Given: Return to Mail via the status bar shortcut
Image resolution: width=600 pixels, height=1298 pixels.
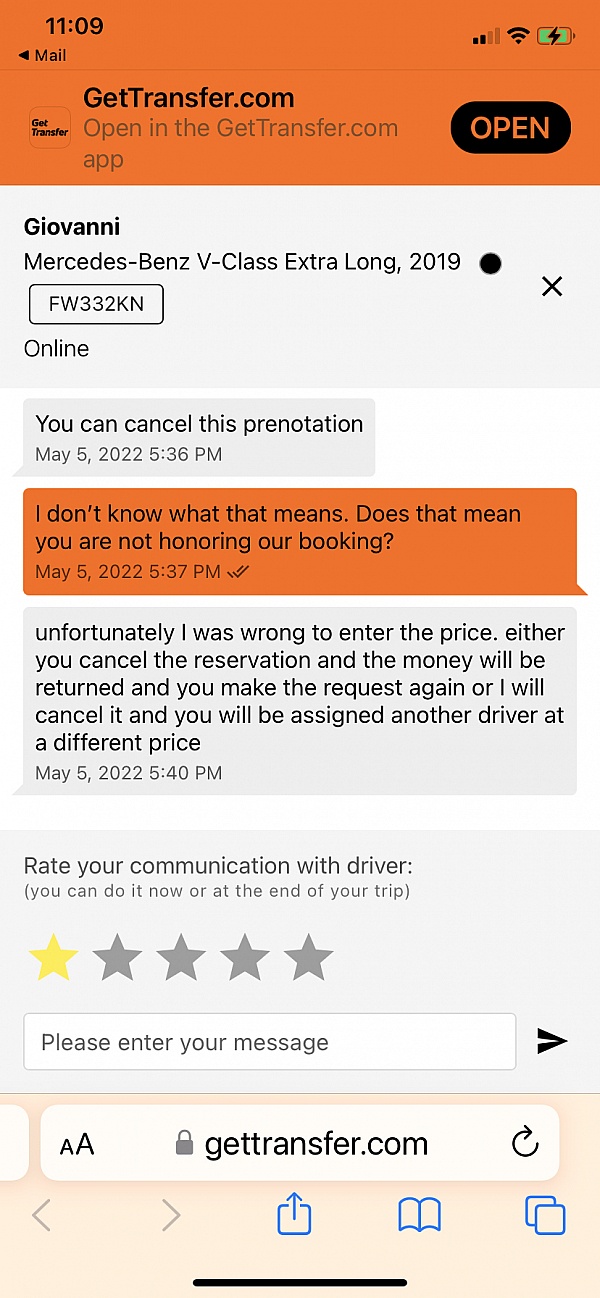Looking at the screenshot, I should pyautogui.click(x=41, y=55).
